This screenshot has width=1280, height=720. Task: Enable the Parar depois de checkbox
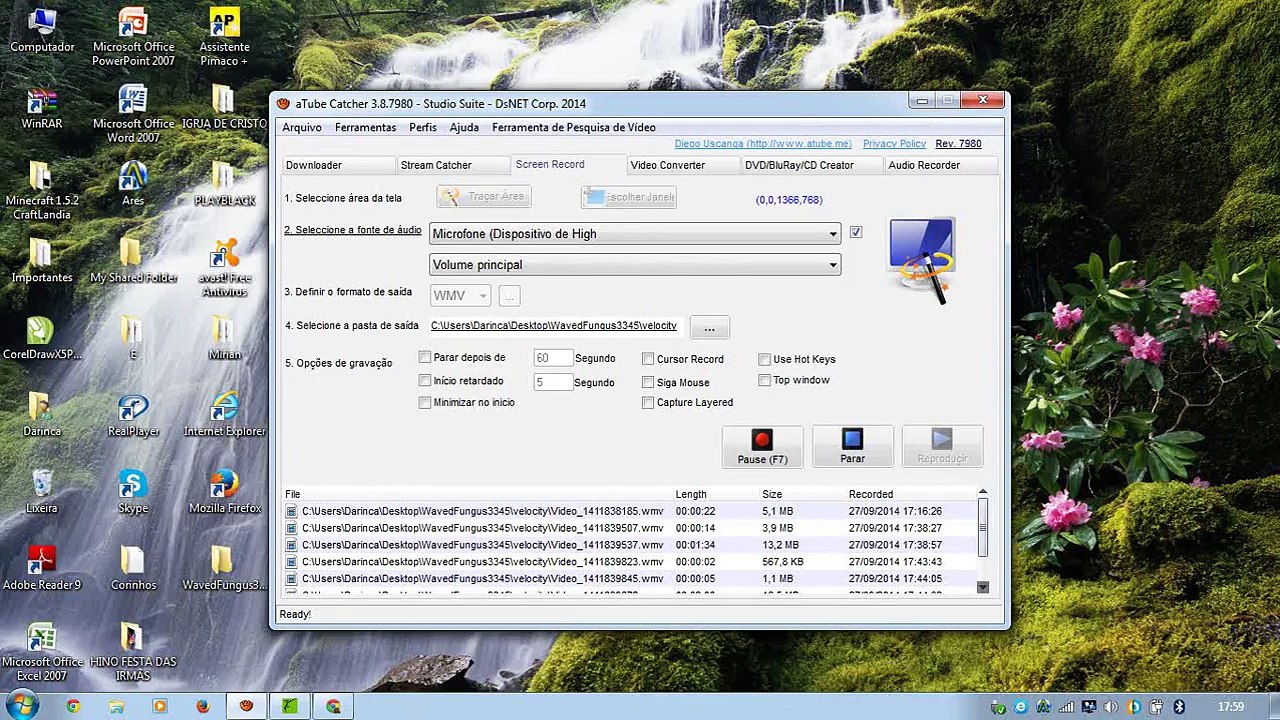point(425,357)
